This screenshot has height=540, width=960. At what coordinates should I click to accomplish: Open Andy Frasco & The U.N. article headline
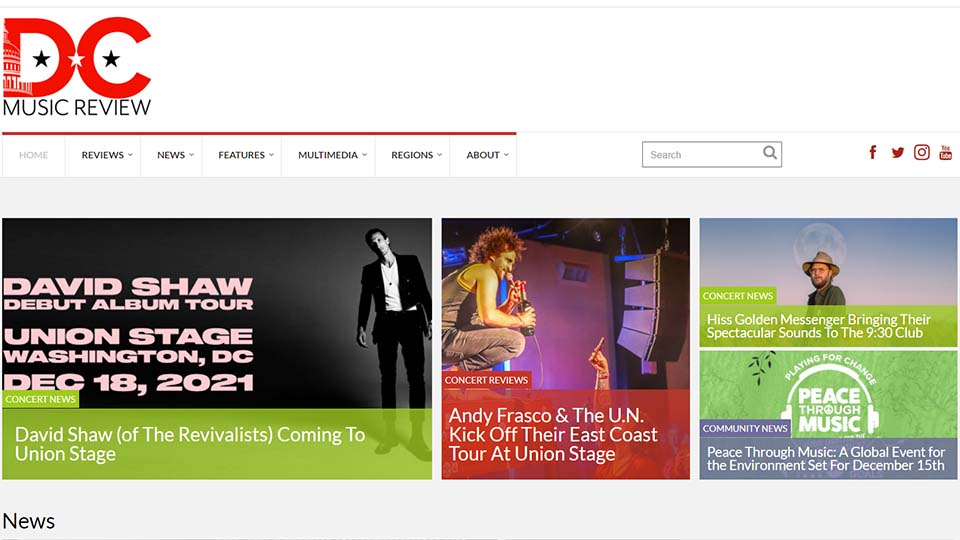[553, 434]
